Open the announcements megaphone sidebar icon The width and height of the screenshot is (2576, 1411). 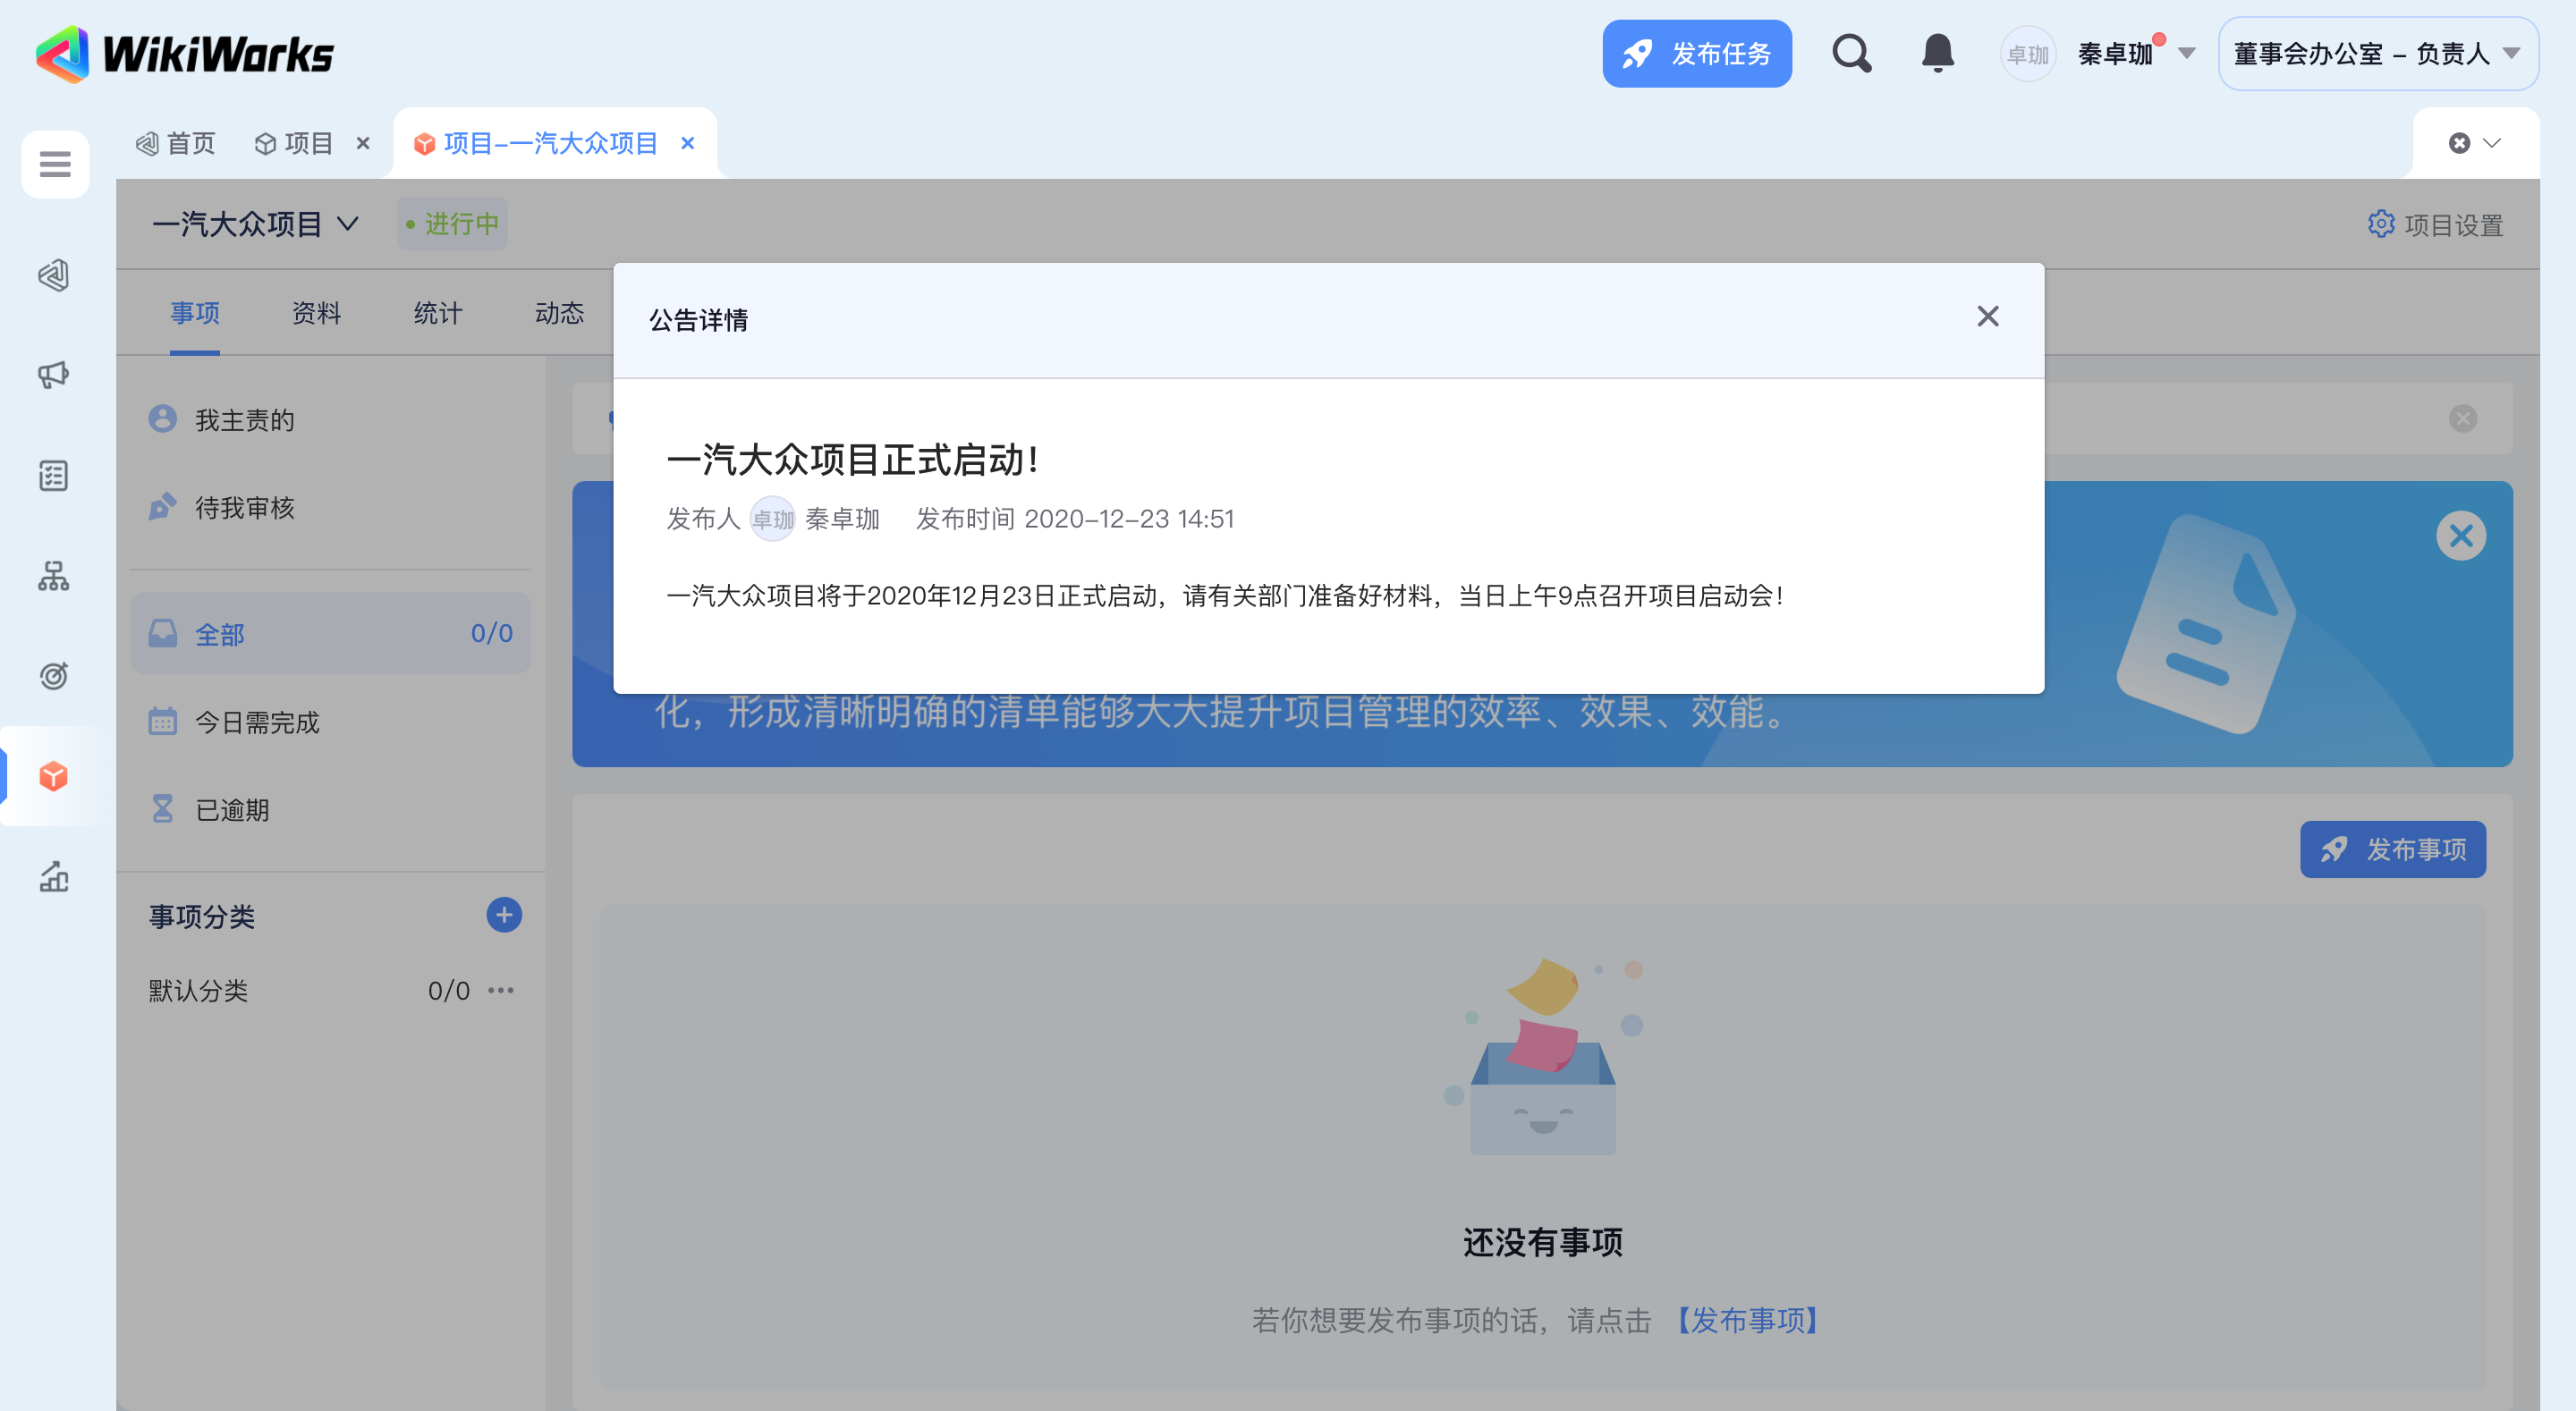pyautogui.click(x=54, y=375)
